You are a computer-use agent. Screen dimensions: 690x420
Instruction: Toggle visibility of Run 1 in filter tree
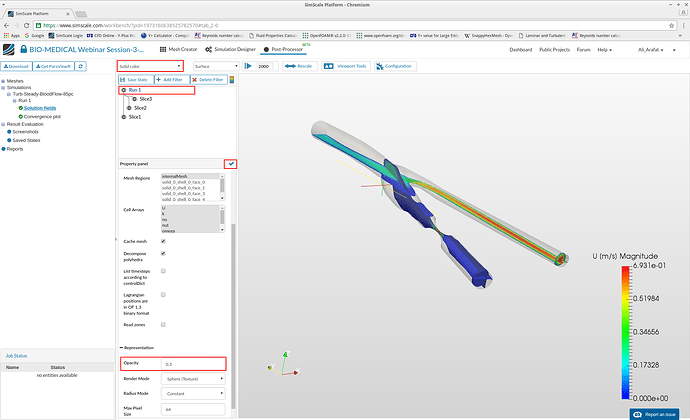click(x=124, y=90)
